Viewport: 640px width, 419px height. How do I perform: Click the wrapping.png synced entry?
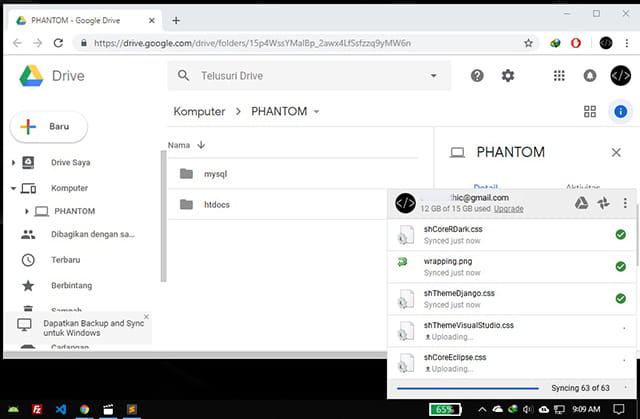tap(512, 267)
